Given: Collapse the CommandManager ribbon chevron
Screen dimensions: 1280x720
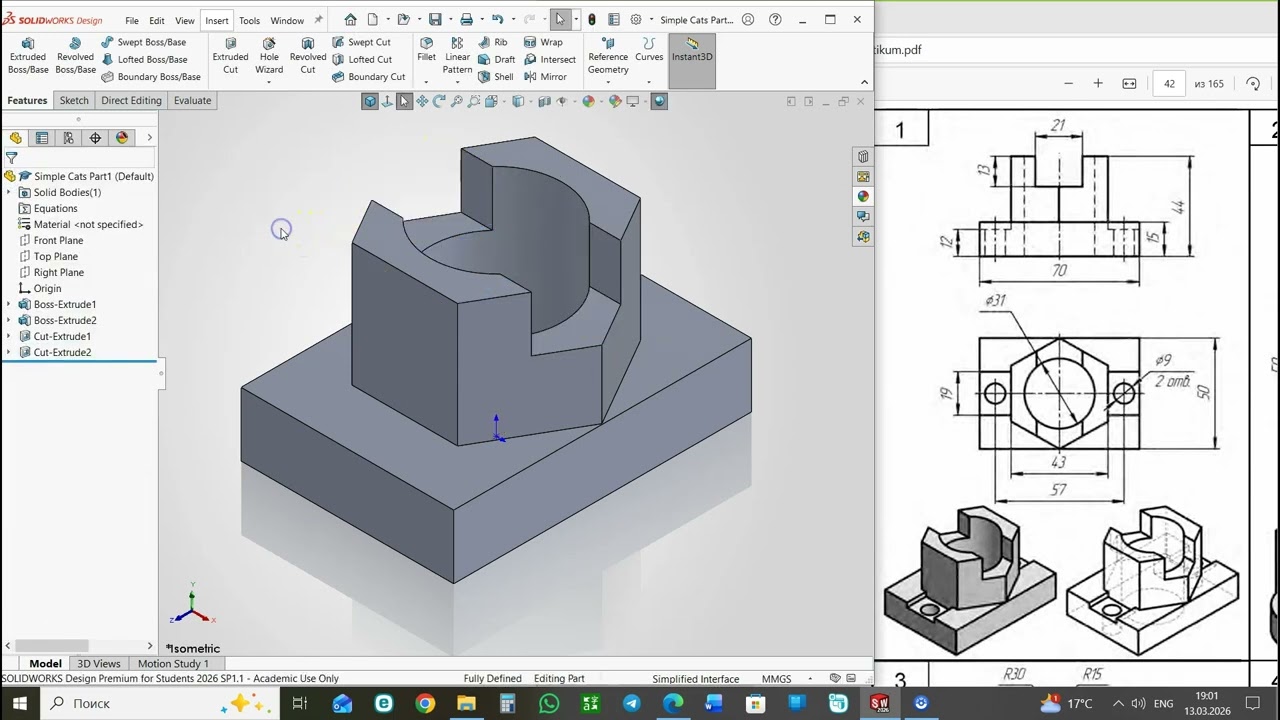Looking at the screenshot, I should point(865,82).
